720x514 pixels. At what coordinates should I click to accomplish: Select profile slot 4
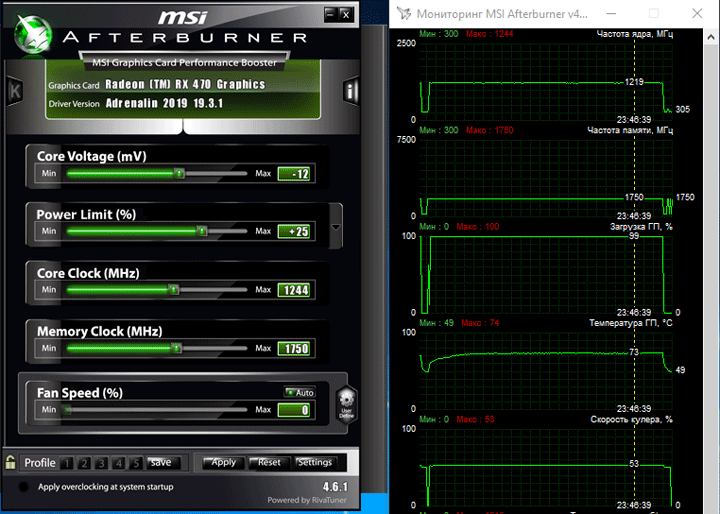[x=118, y=463]
